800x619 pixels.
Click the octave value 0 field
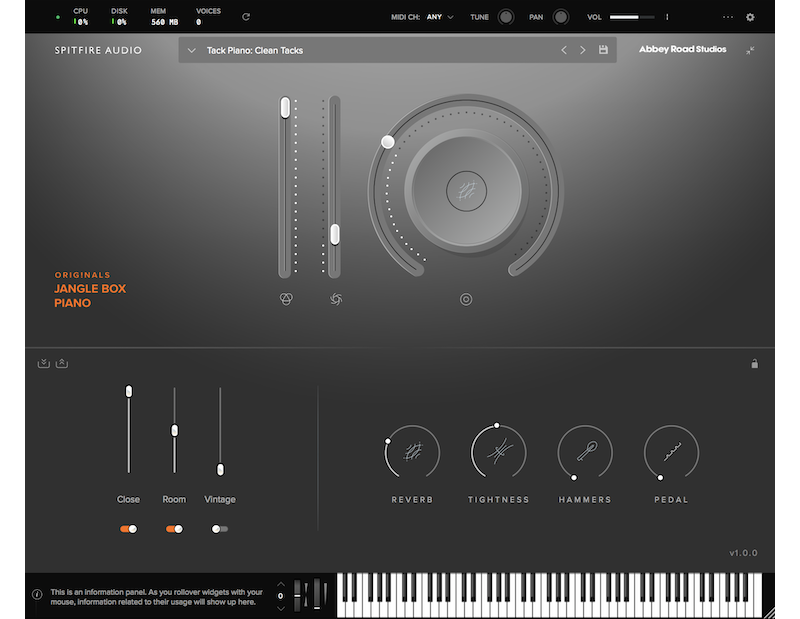pyautogui.click(x=281, y=596)
